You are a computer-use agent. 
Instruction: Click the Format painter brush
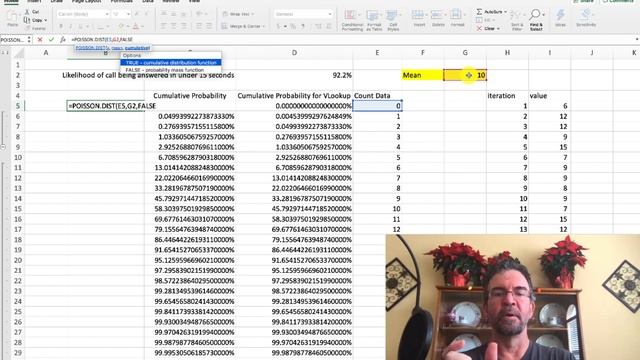point(27,28)
